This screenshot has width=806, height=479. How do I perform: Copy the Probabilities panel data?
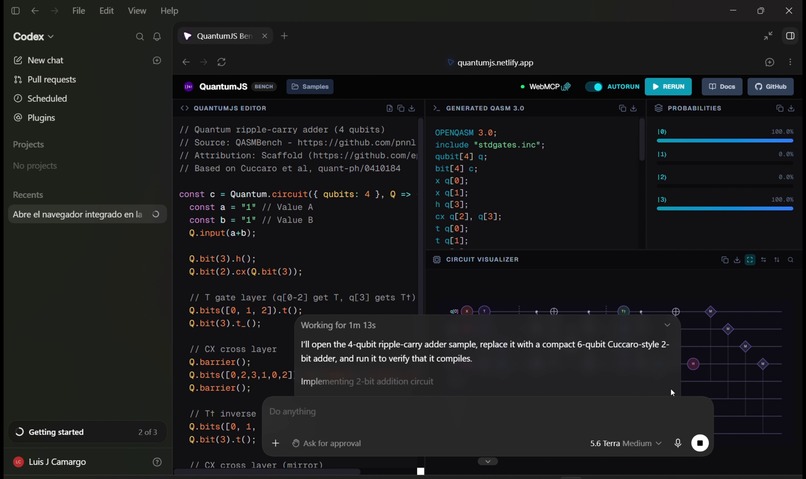[x=780, y=108]
